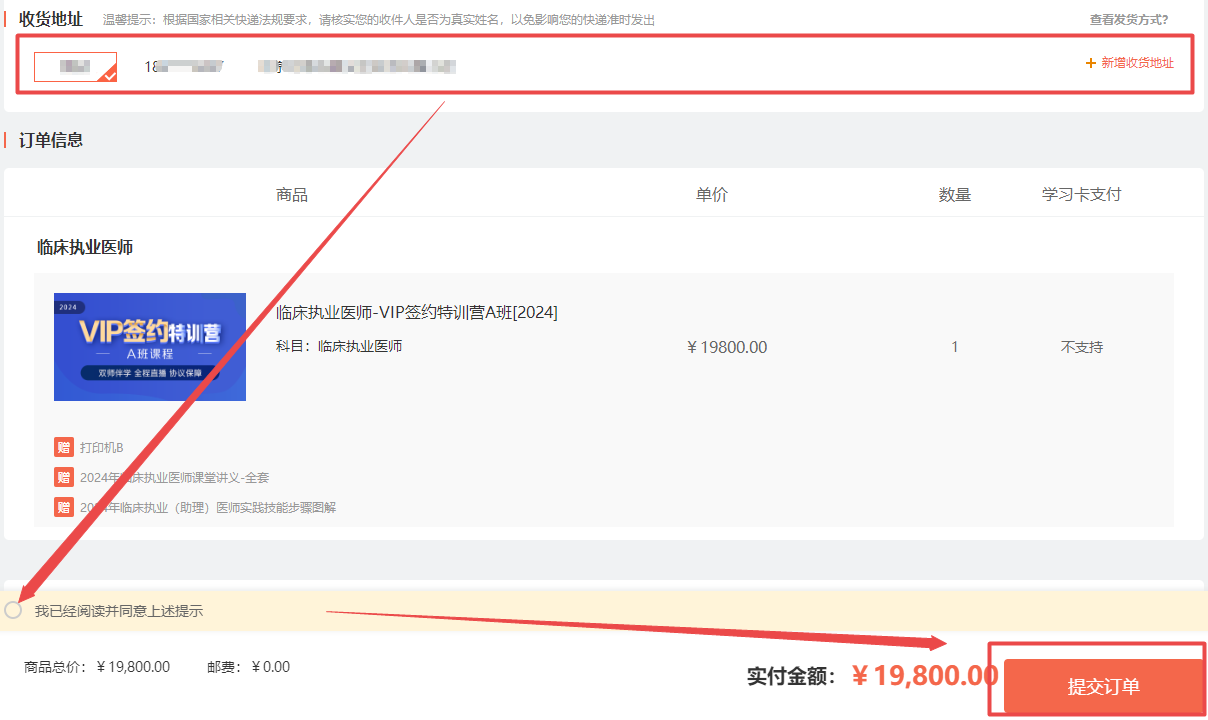Open the VIP签约特训营 course thumbnail image
The height and width of the screenshot is (720, 1208).
point(149,346)
